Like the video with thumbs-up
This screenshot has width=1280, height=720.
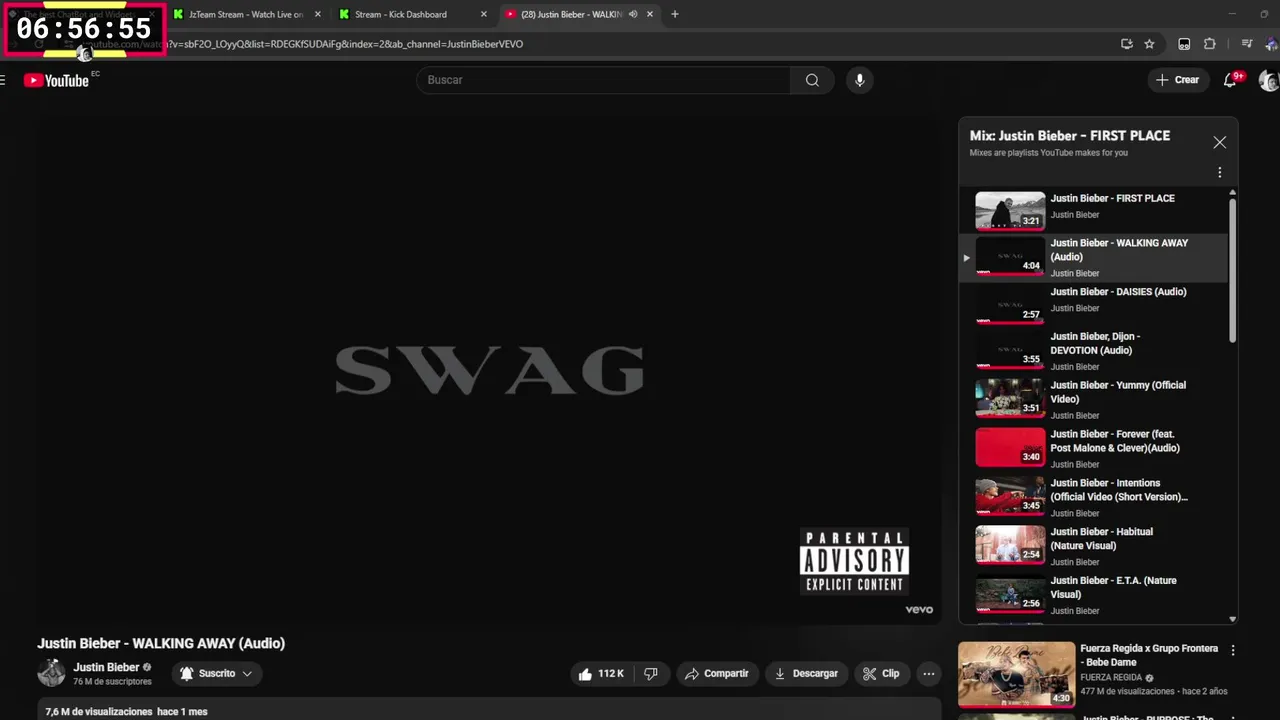click(600, 674)
